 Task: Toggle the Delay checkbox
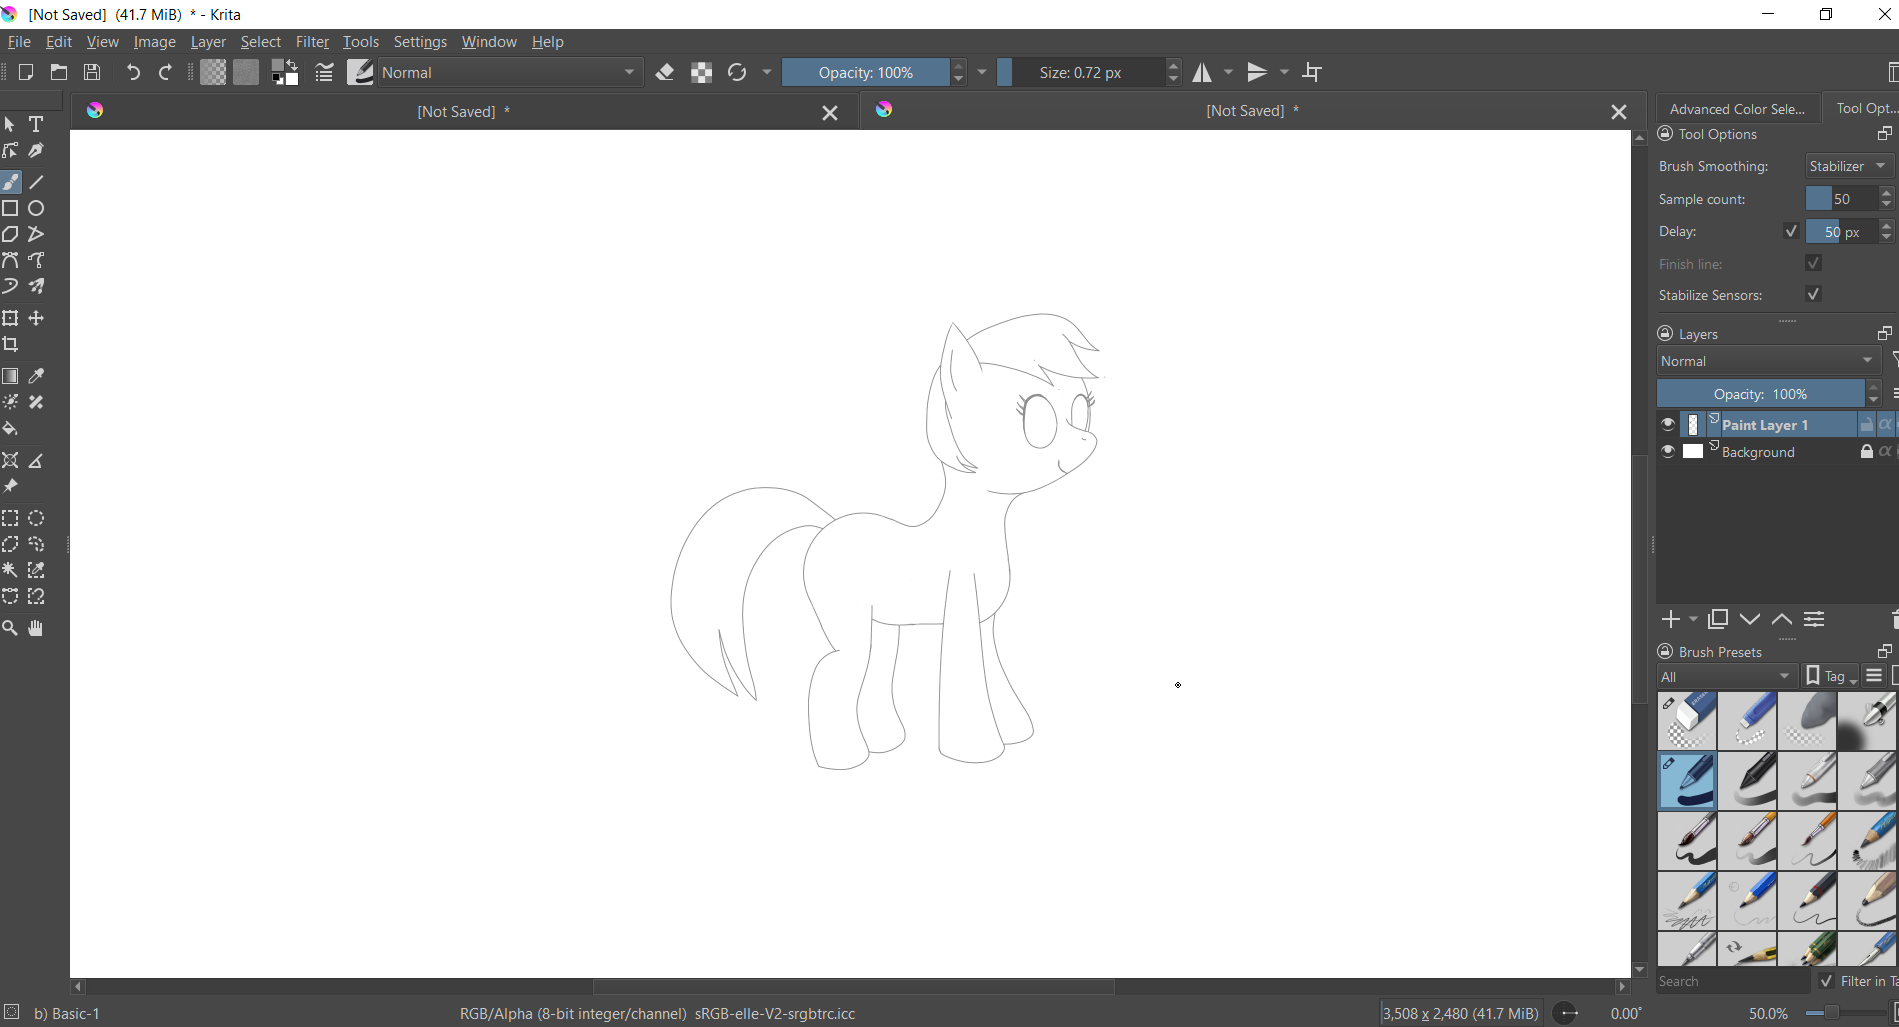(1791, 231)
